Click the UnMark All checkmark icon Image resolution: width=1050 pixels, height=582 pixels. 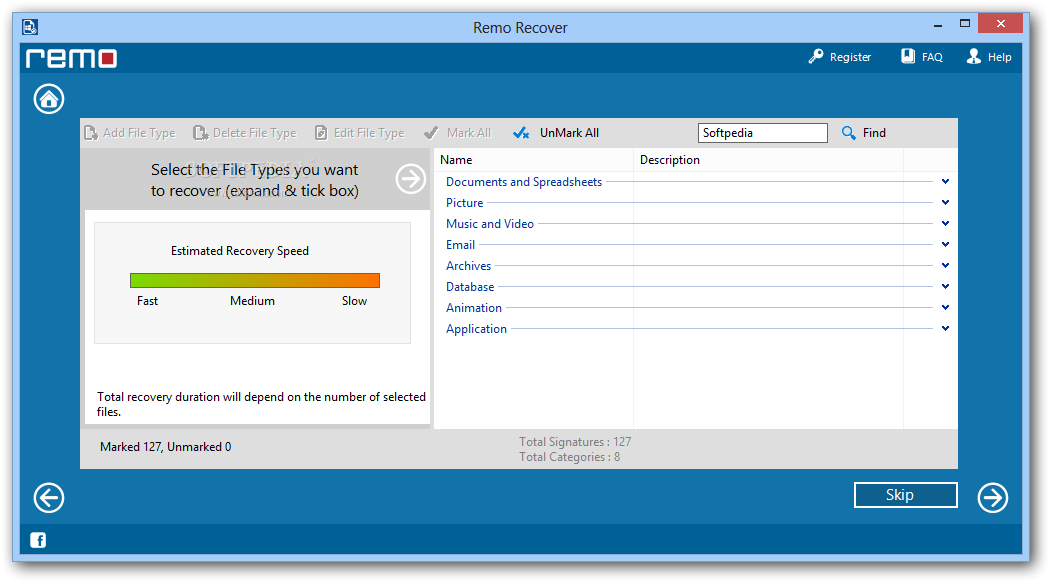point(521,133)
